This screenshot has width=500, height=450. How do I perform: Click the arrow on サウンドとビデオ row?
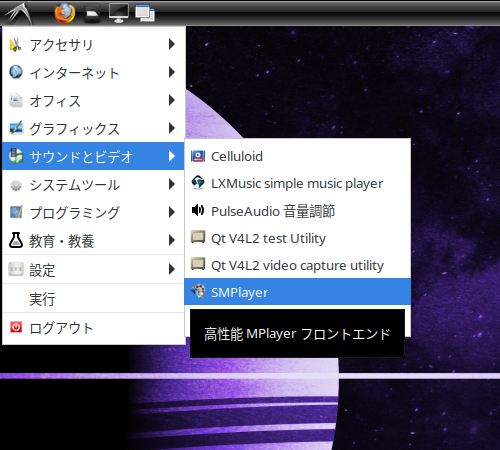point(172,156)
